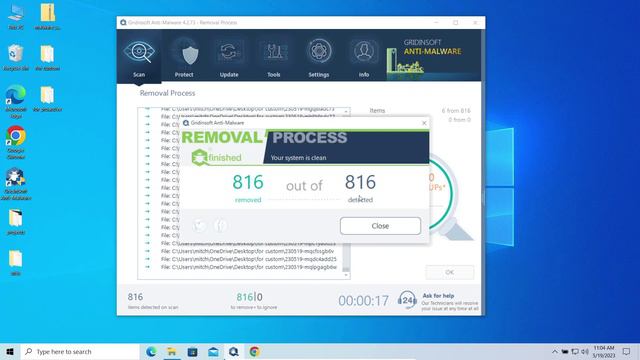Open File Explorer from the taskbar
The height and width of the screenshot is (360, 640).
coord(172,351)
